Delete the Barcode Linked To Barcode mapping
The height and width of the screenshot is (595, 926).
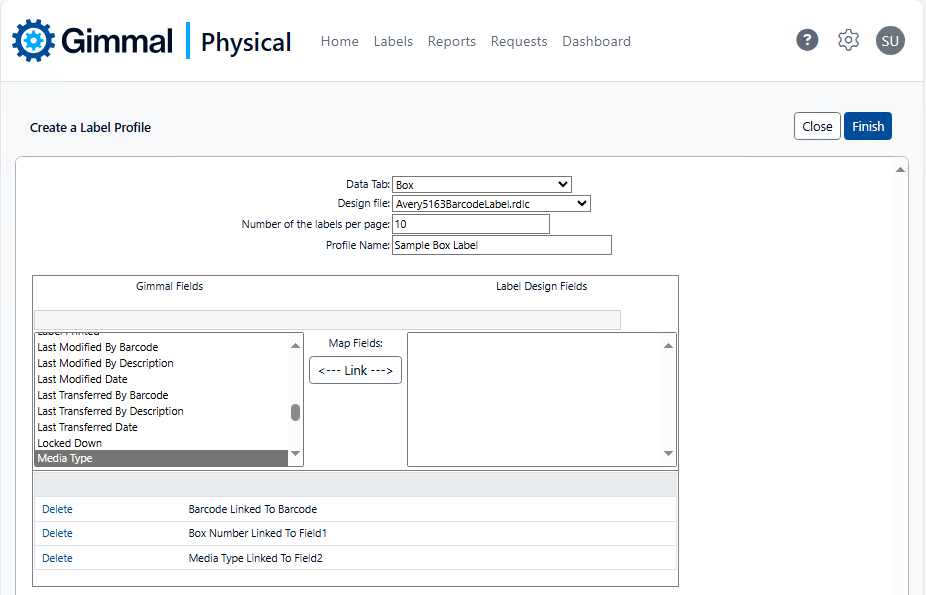pyautogui.click(x=57, y=509)
